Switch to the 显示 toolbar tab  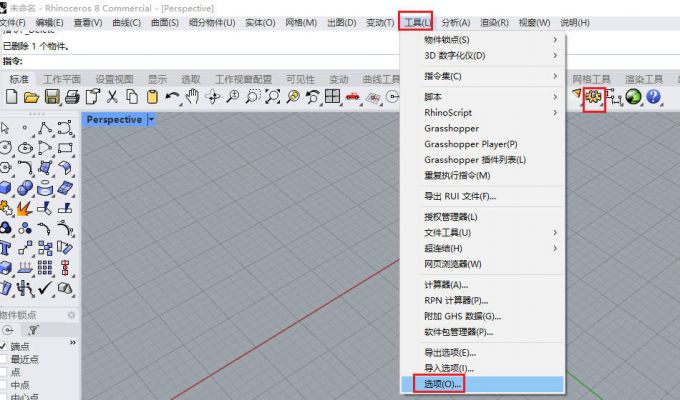pyautogui.click(x=157, y=79)
